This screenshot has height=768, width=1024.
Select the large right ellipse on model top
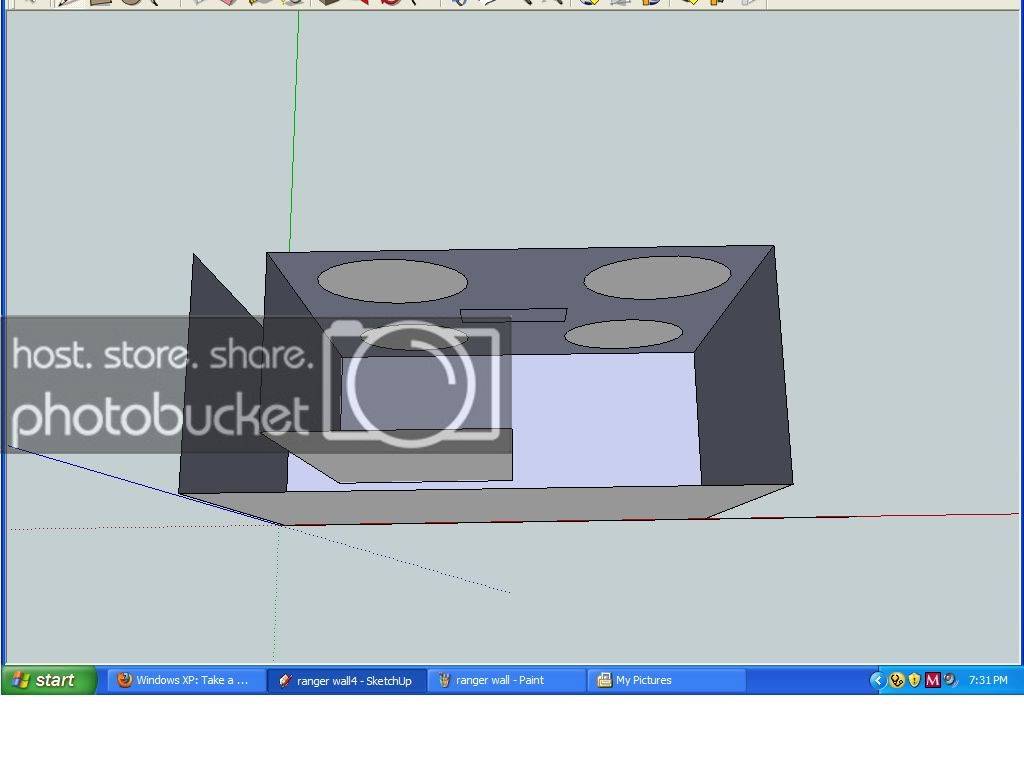[x=657, y=278]
